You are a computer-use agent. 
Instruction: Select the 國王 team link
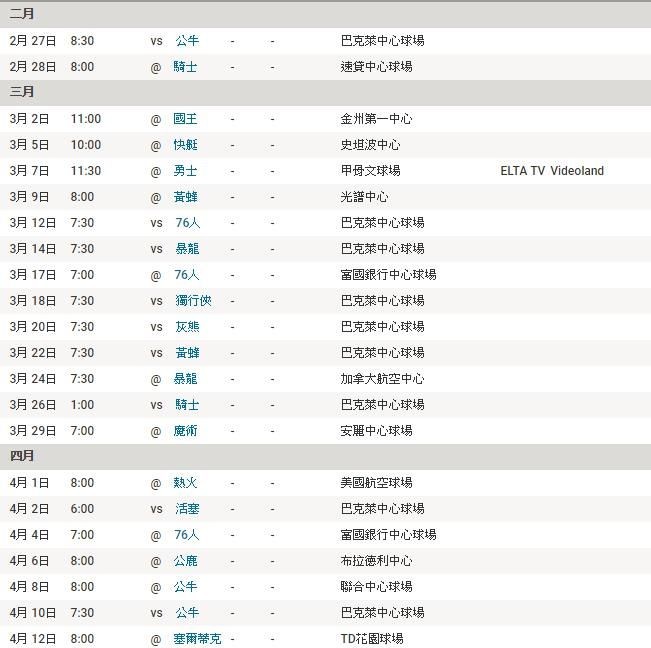pos(186,119)
